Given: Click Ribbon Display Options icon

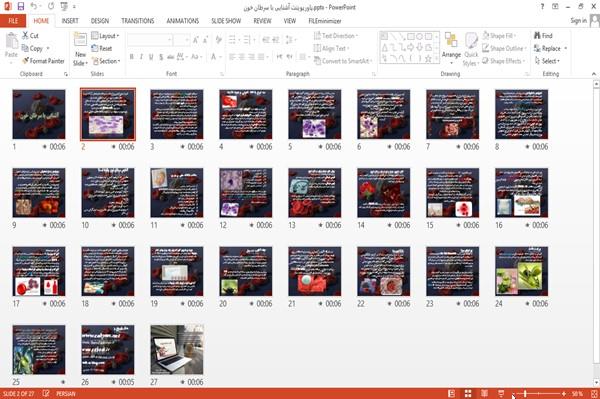Looking at the screenshot, I should (555, 7).
